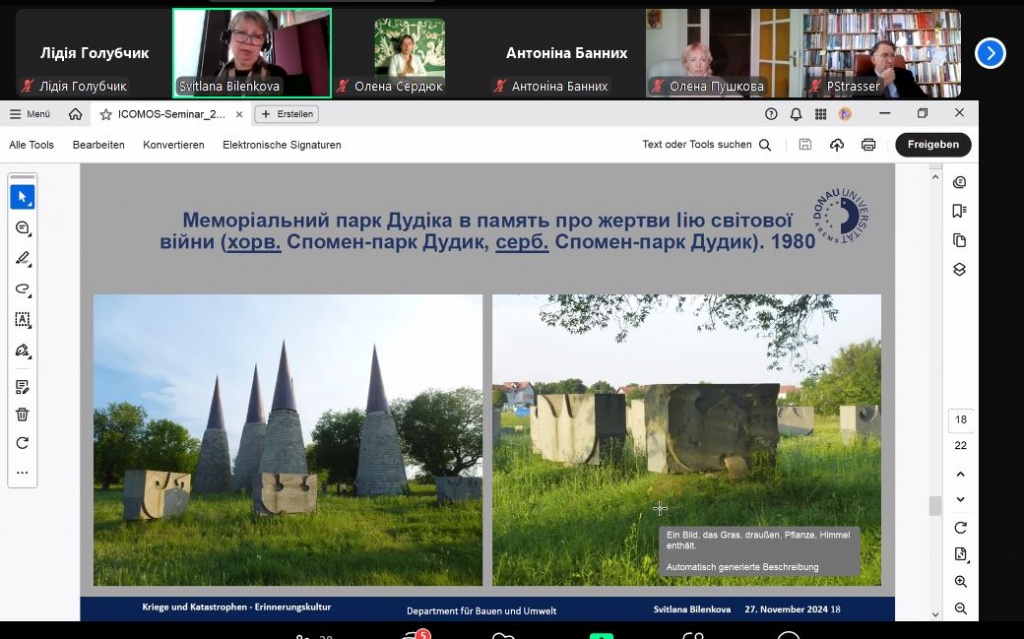
Task: Open the page thumbnails panel
Action: pyautogui.click(x=960, y=240)
